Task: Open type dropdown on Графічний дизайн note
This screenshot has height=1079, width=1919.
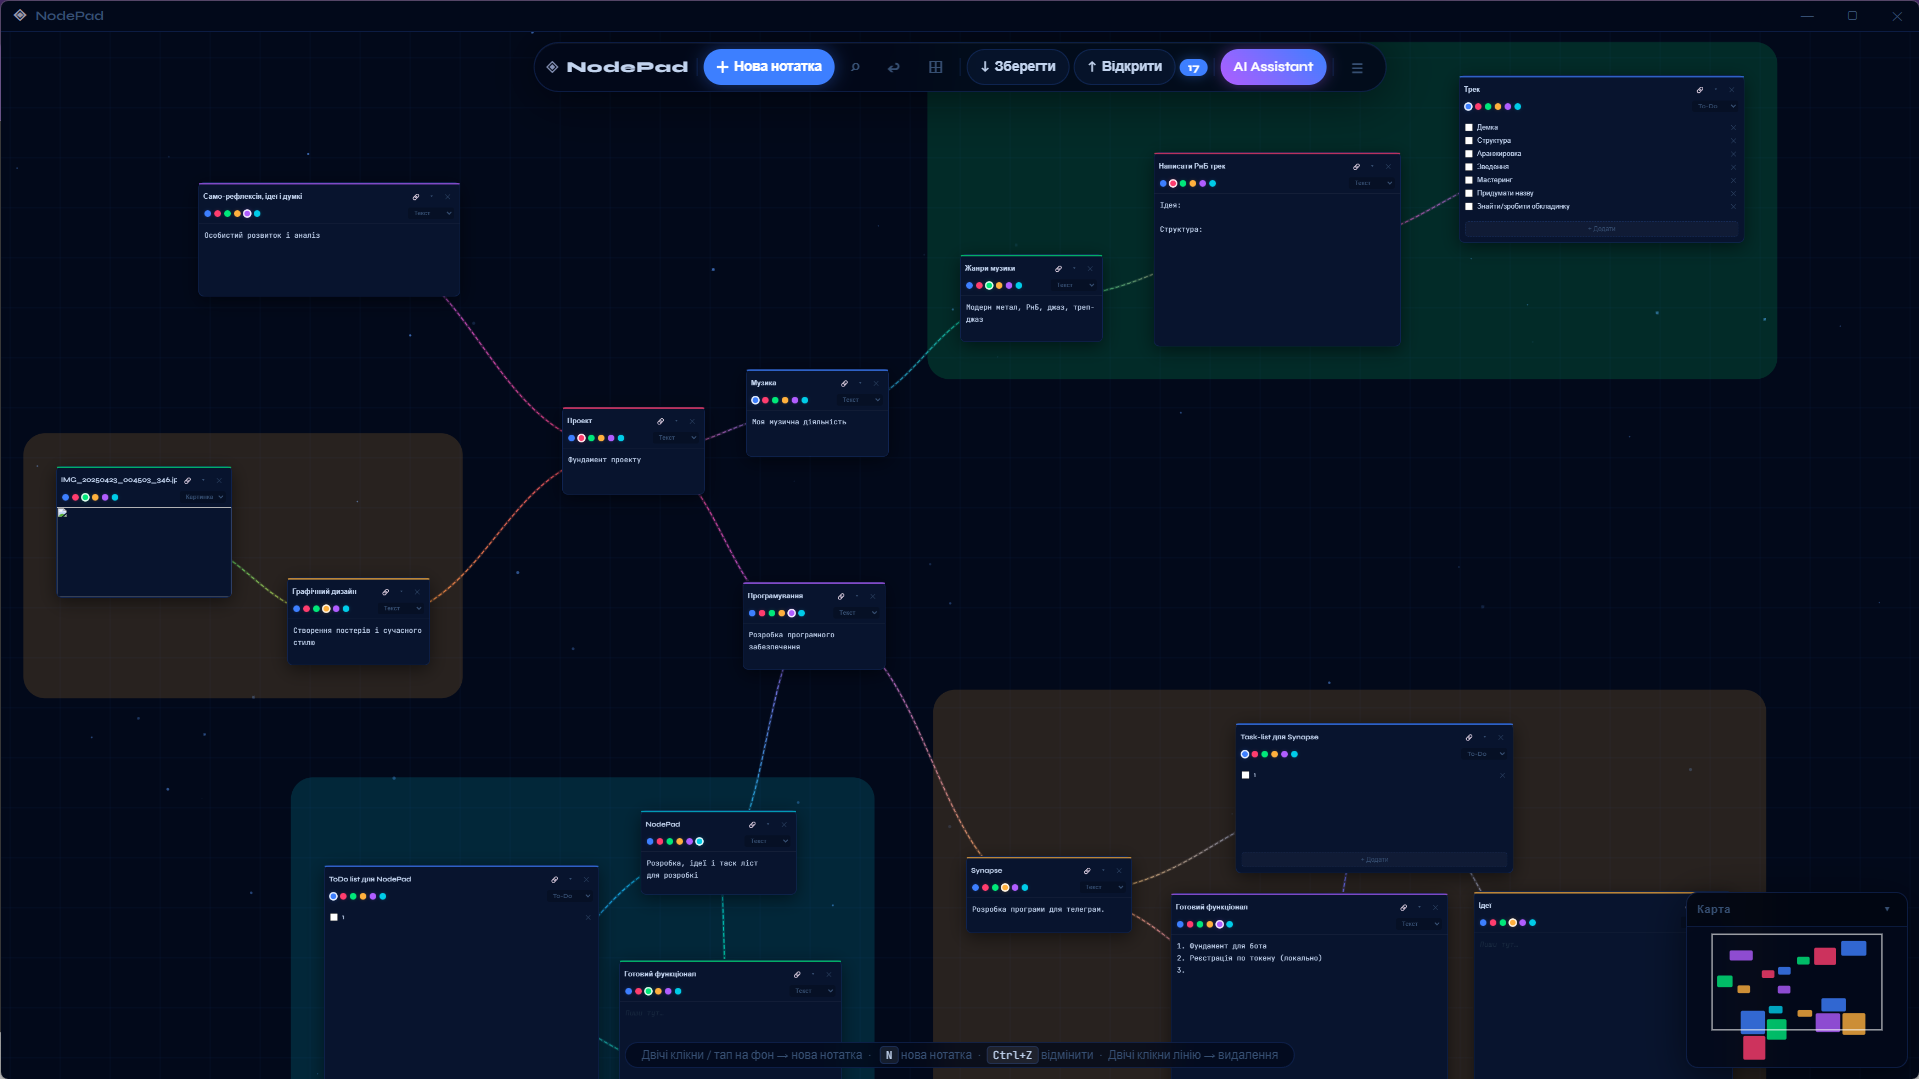Action: click(402, 609)
